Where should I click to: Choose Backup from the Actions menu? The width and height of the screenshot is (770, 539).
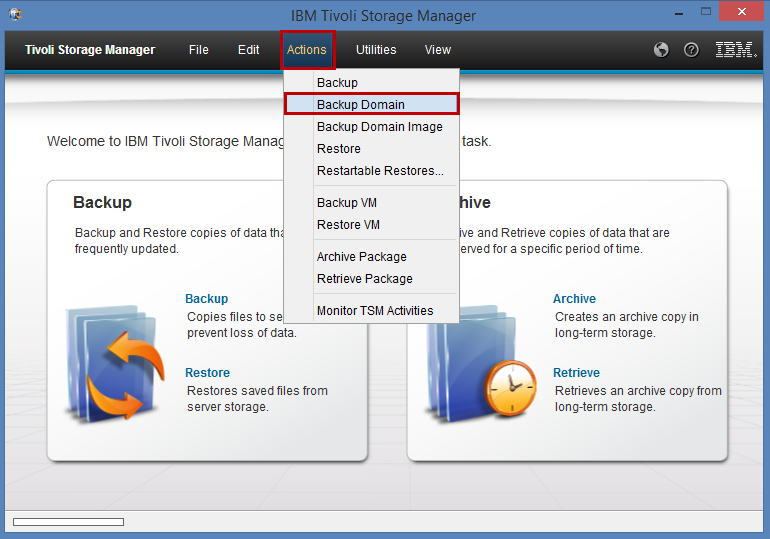372,82
